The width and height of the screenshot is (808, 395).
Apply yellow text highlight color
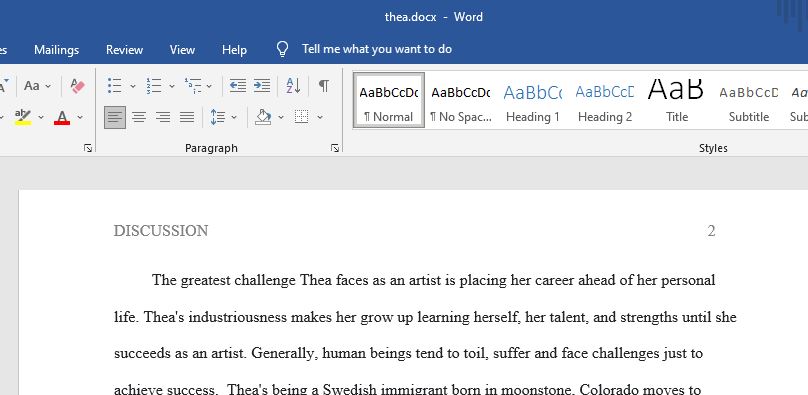pyautogui.click(x=23, y=117)
